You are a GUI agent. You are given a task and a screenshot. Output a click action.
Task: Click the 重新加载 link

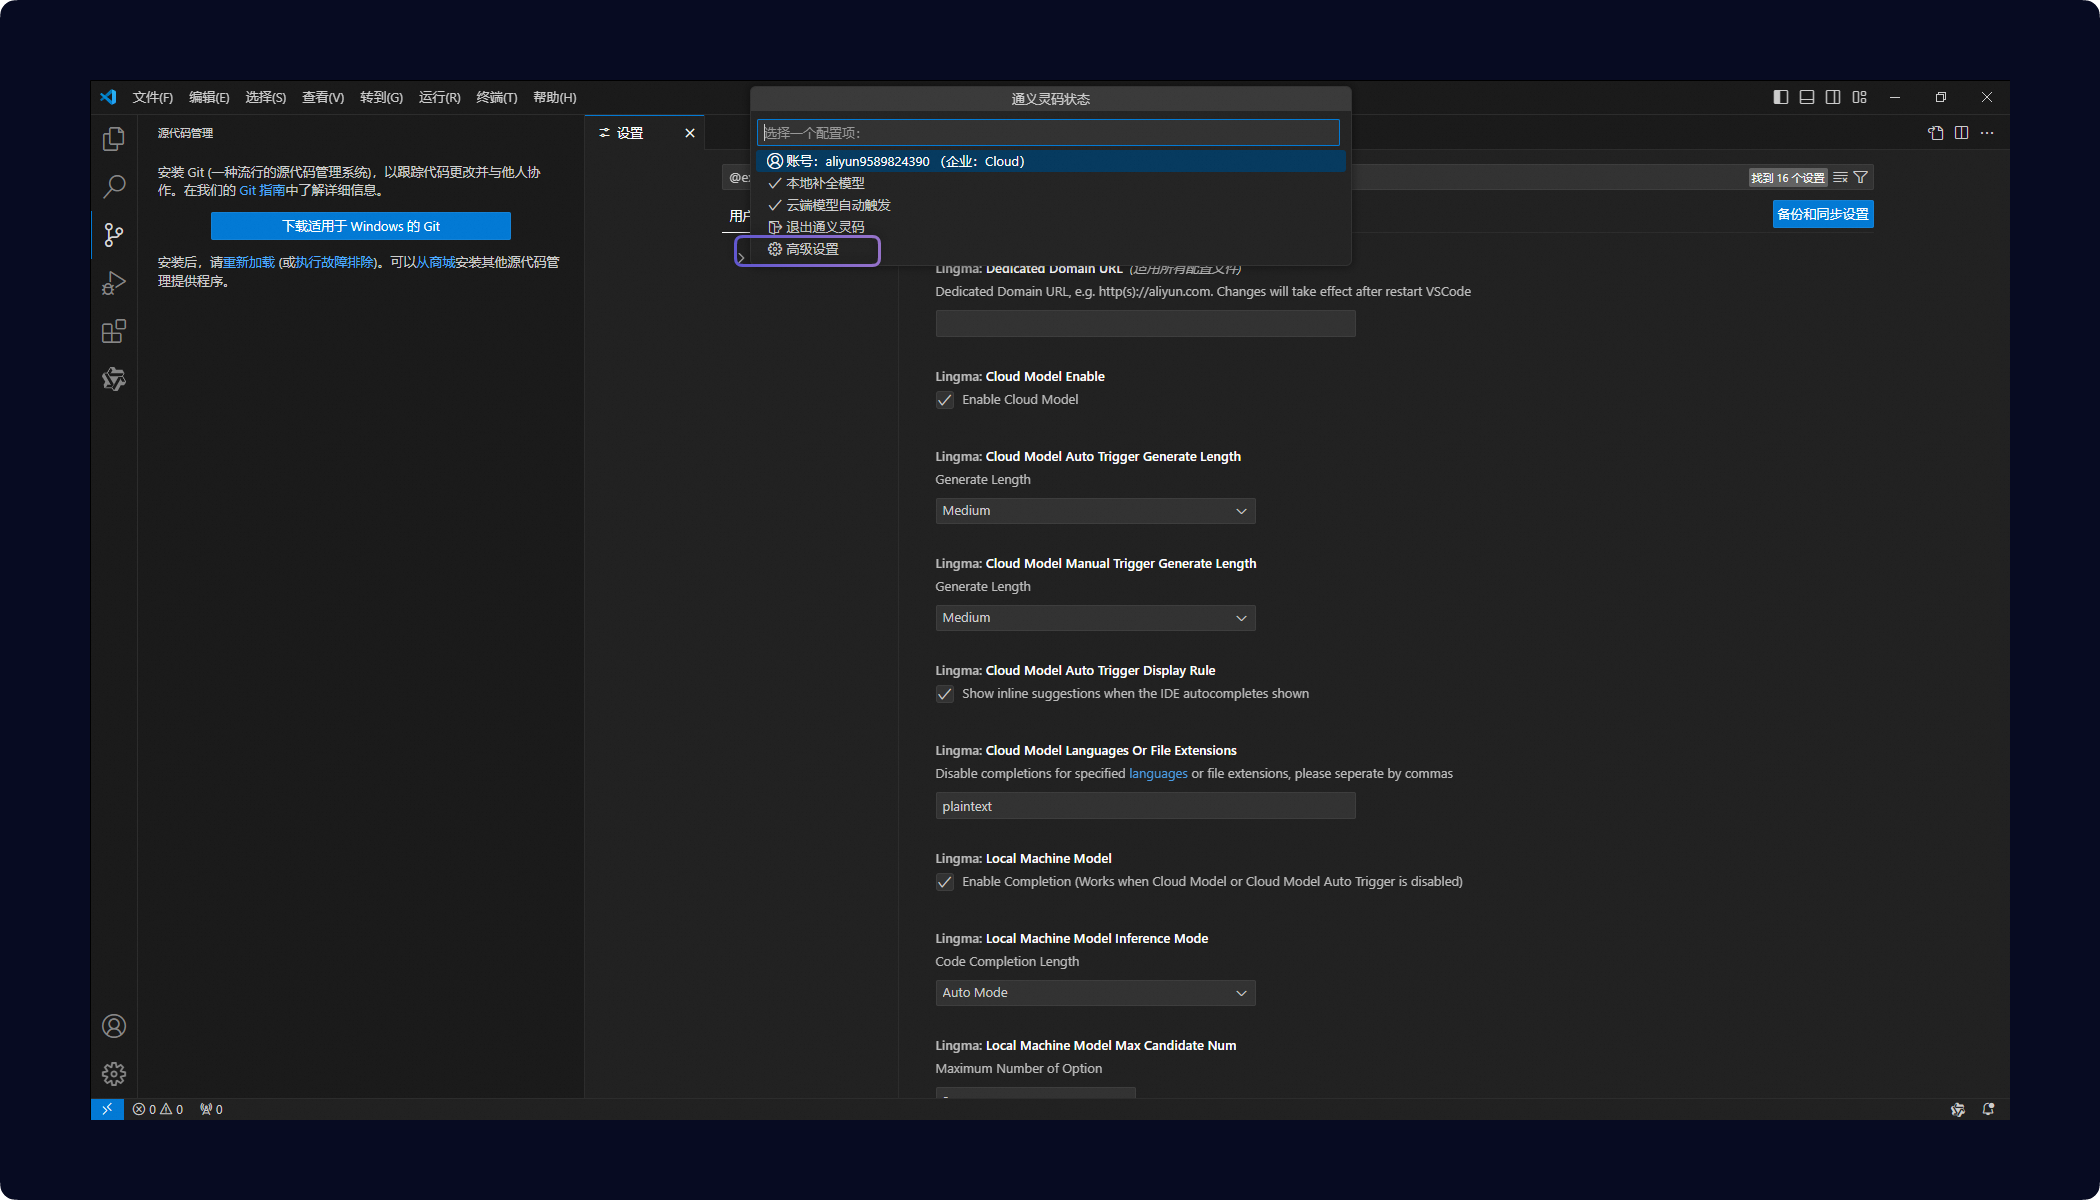[248, 262]
